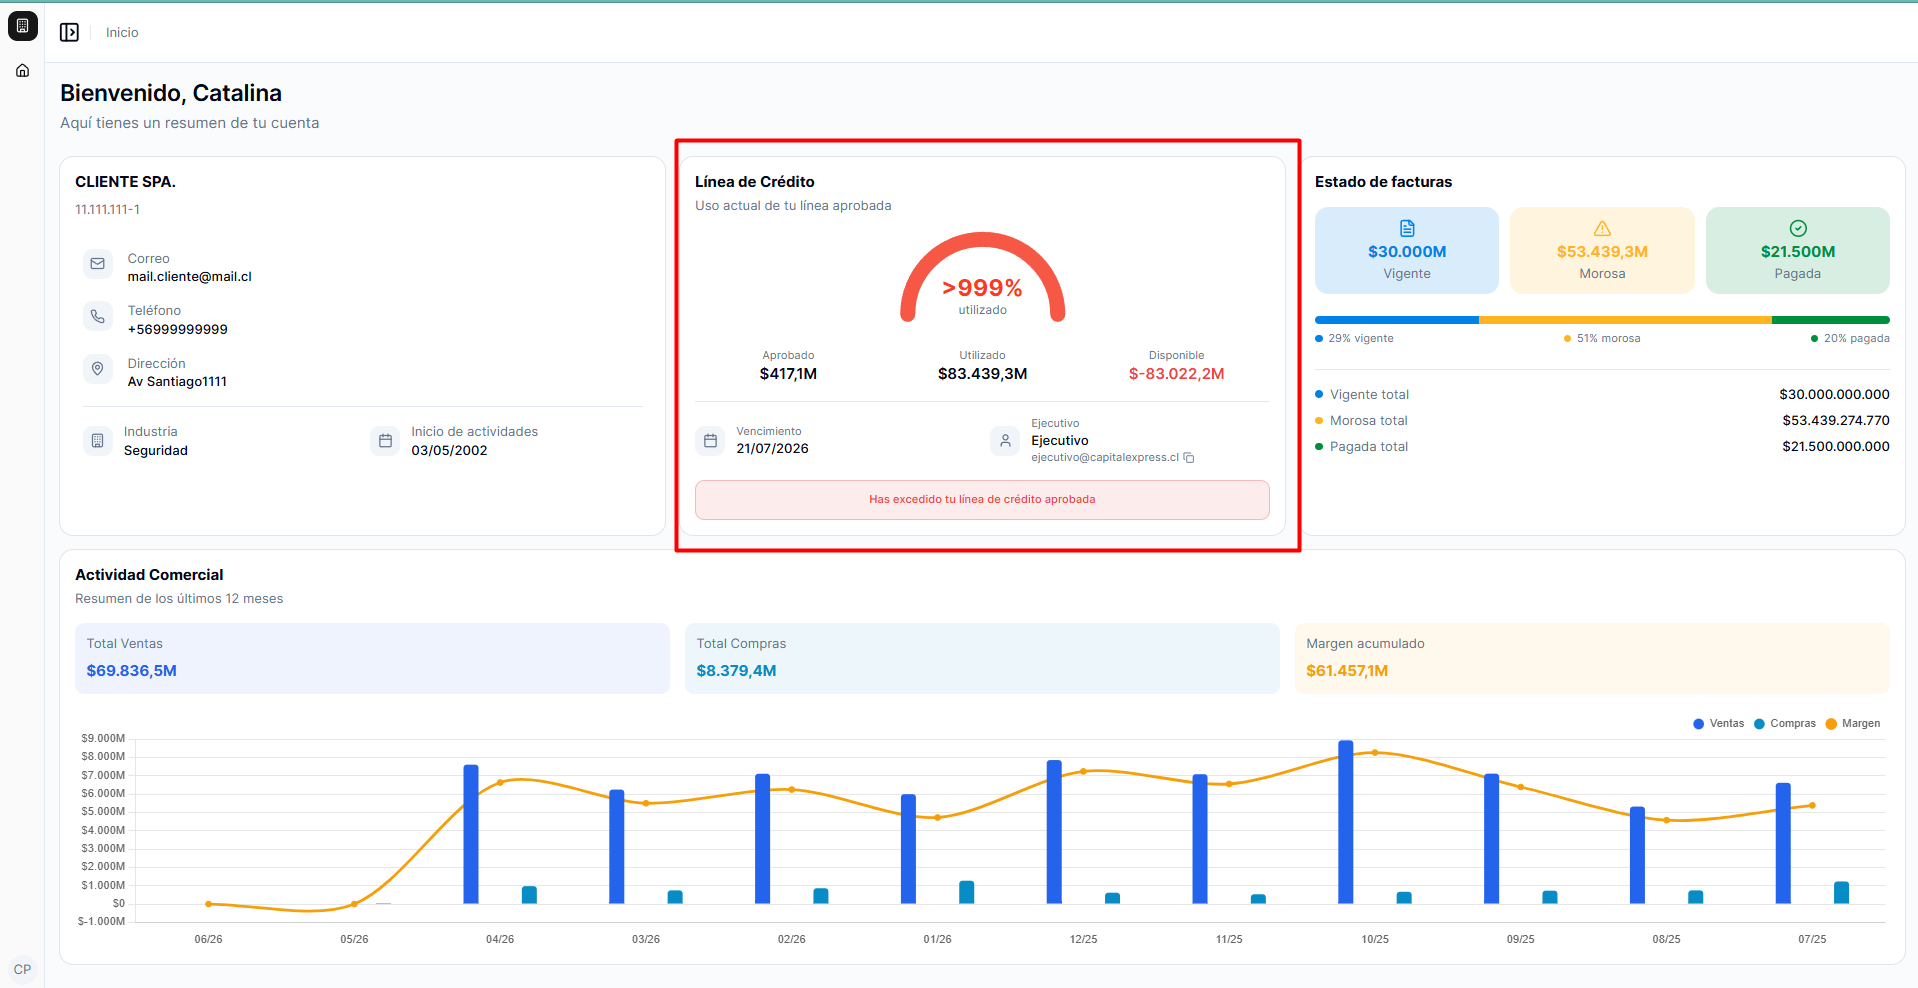
Task: Click the Dirección location pin icon
Action: [x=98, y=369]
